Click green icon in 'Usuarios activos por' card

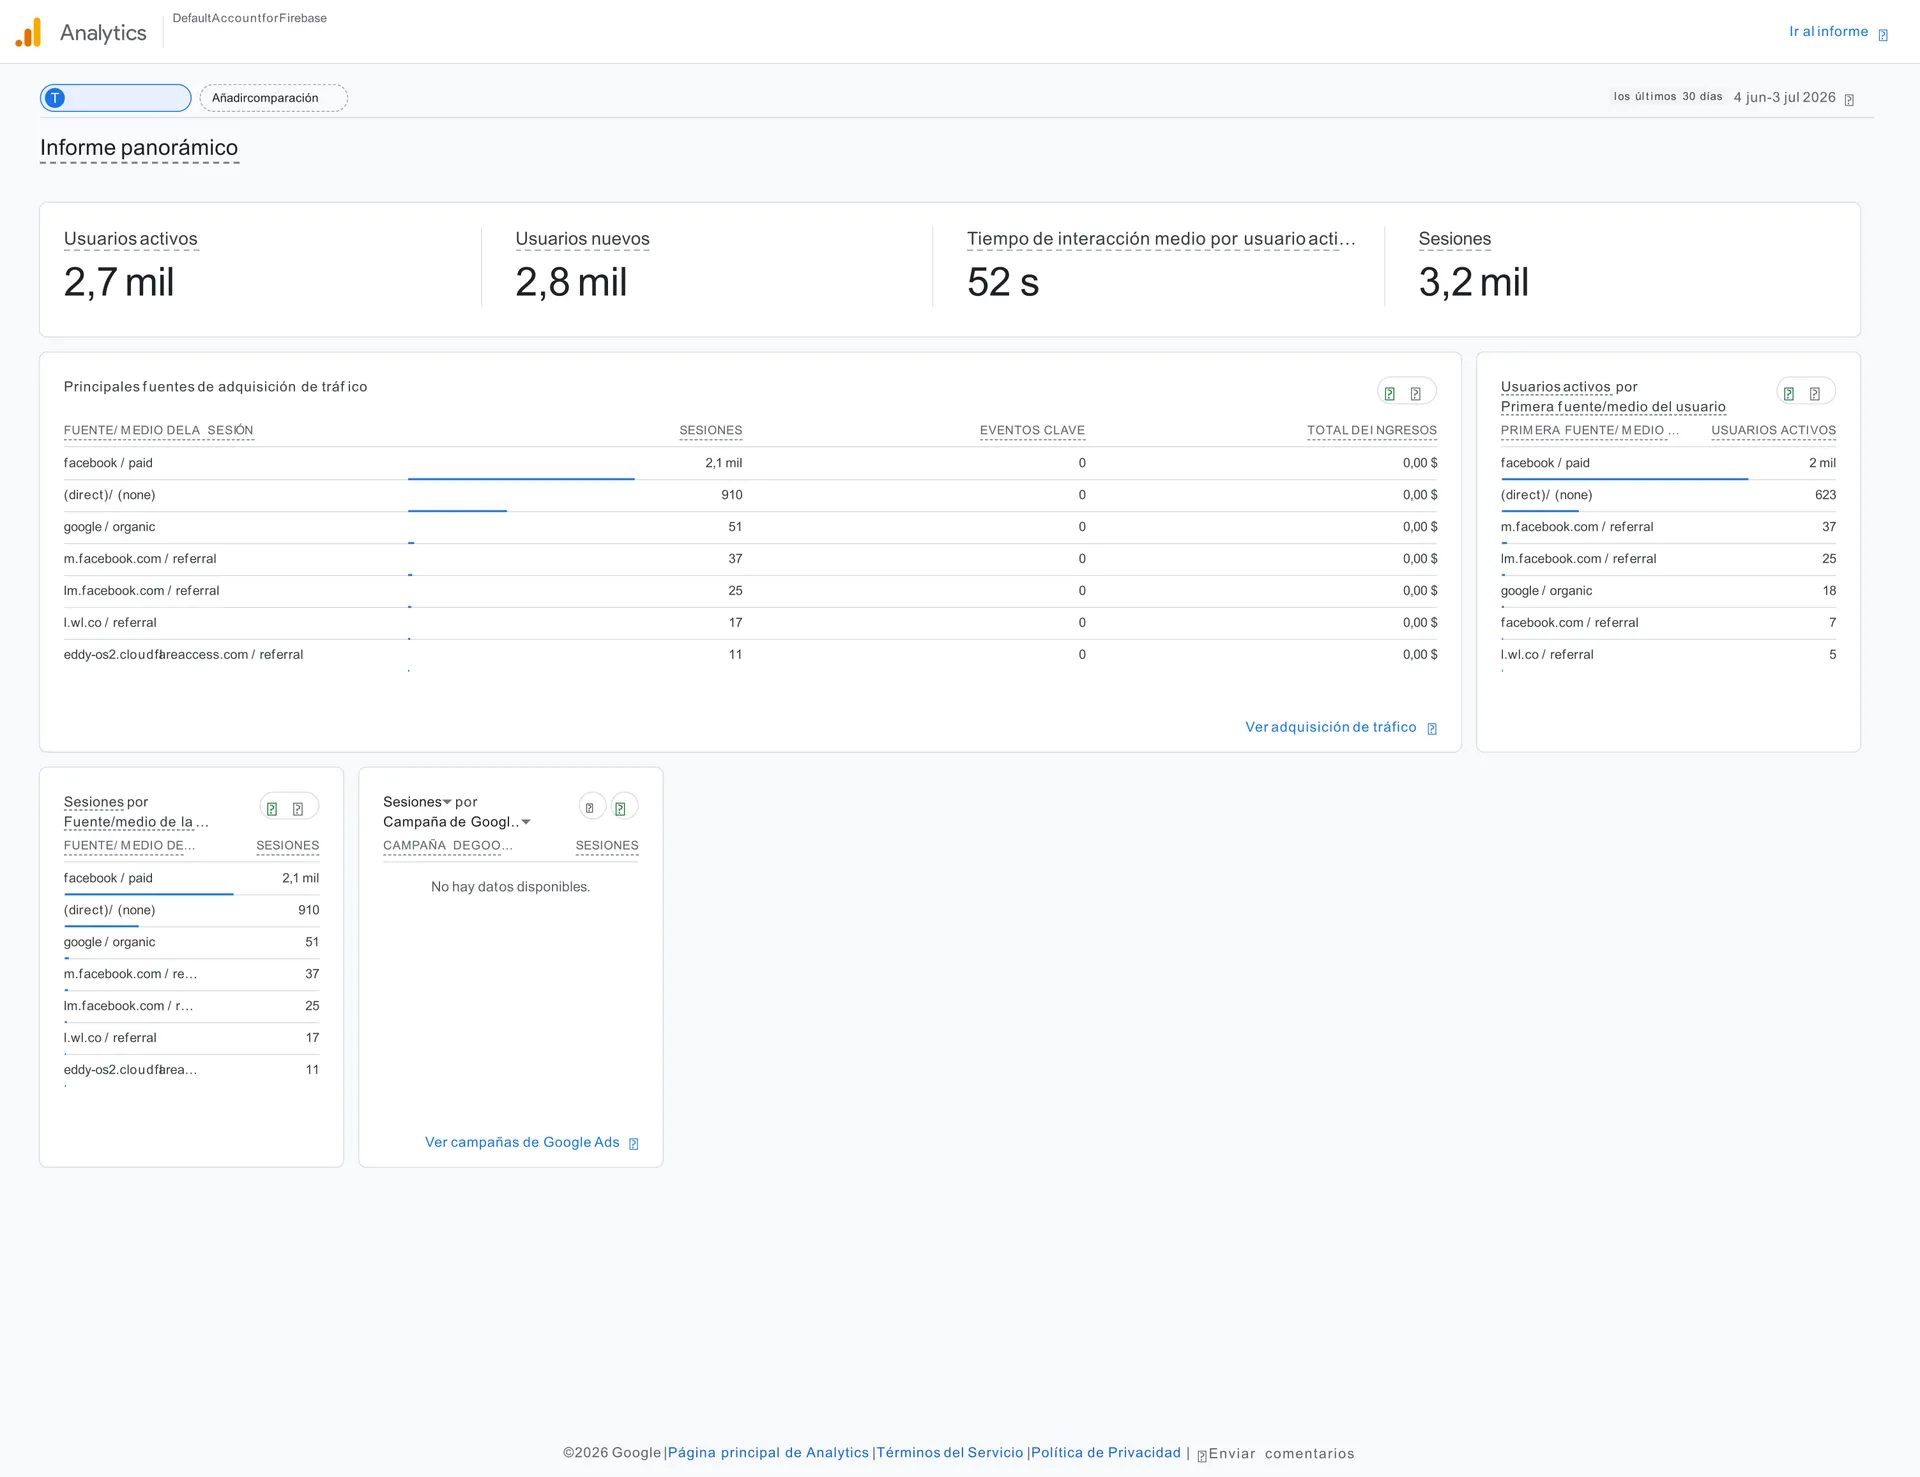tap(1789, 394)
